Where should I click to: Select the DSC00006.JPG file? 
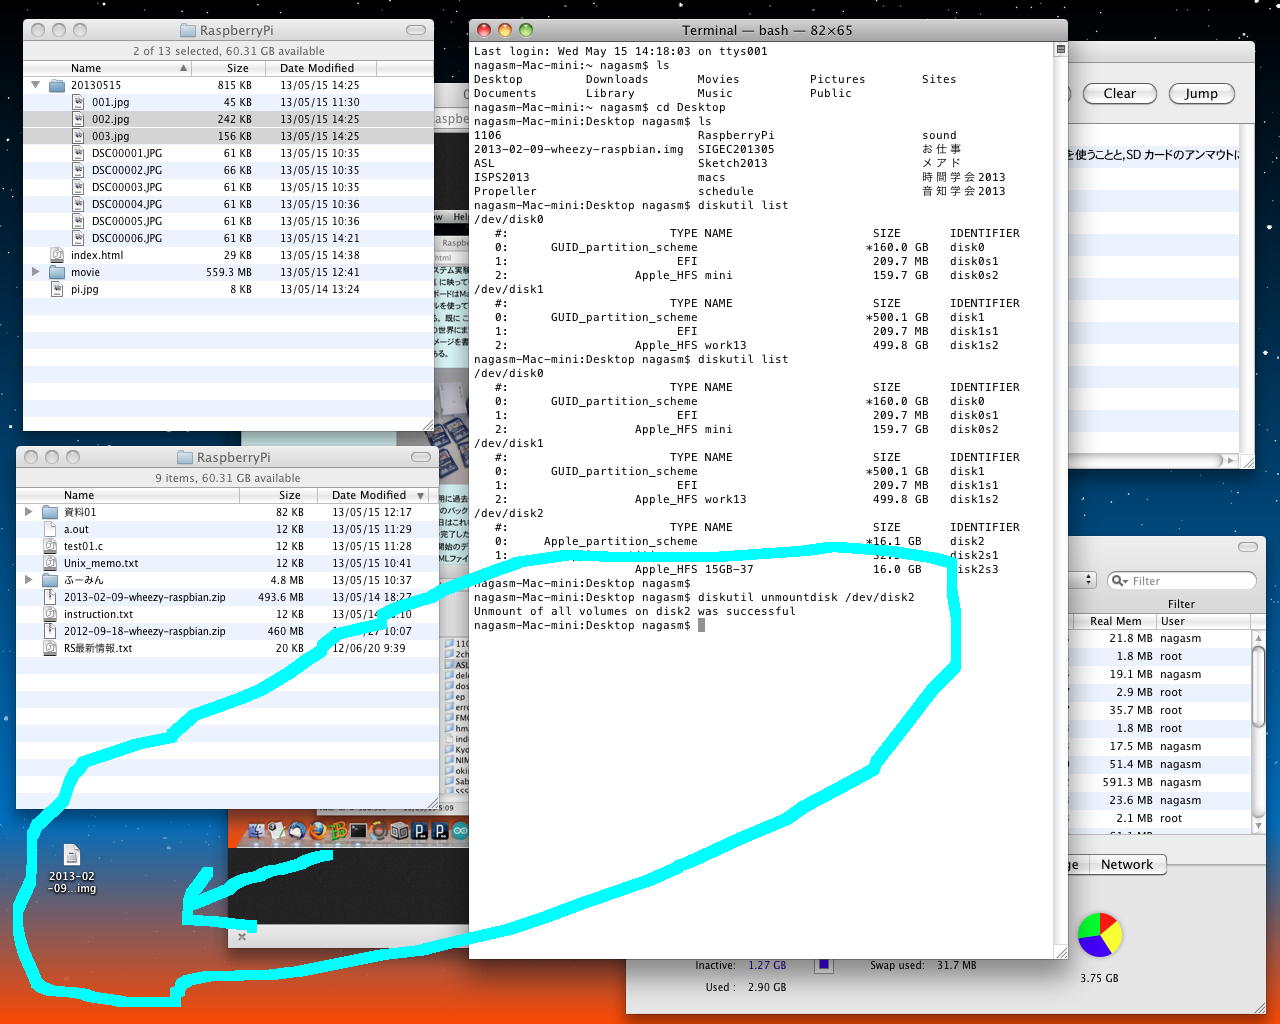click(x=127, y=238)
